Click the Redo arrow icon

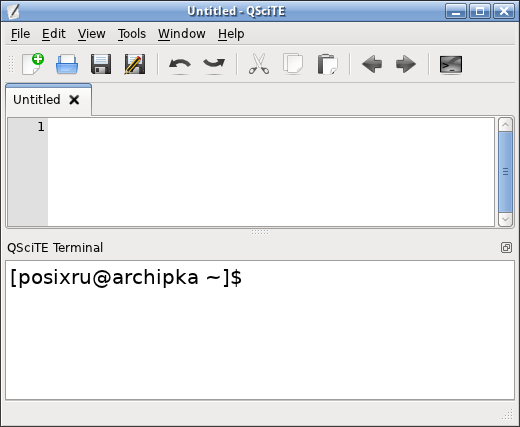click(x=214, y=64)
